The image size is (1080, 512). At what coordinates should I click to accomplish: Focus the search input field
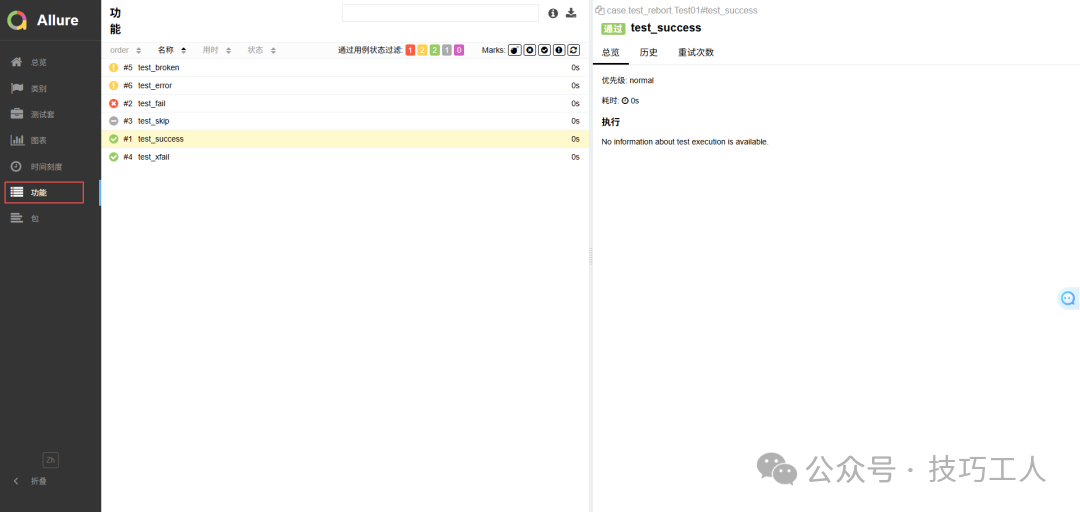(x=440, y=13)
